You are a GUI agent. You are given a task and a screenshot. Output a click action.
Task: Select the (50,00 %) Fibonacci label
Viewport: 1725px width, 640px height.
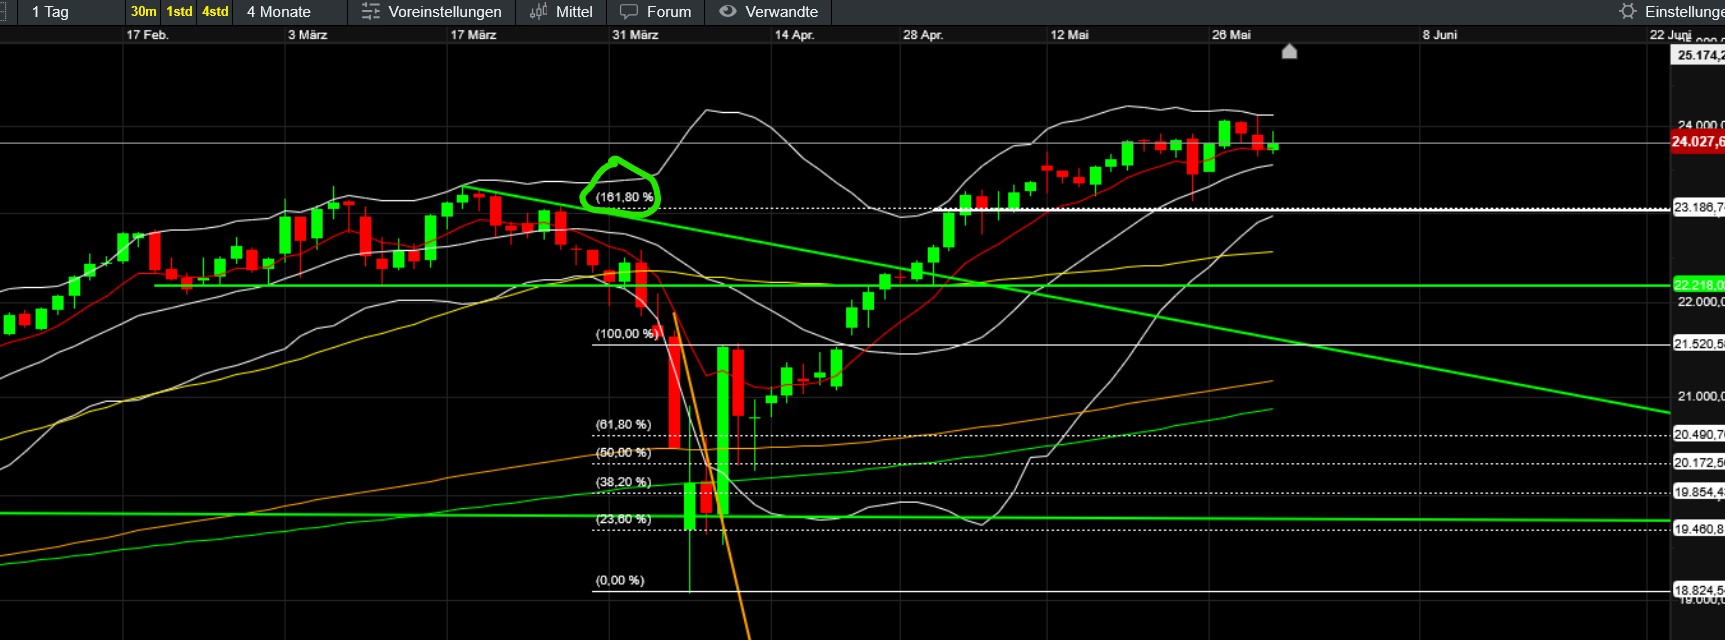[x=623, y=453]
